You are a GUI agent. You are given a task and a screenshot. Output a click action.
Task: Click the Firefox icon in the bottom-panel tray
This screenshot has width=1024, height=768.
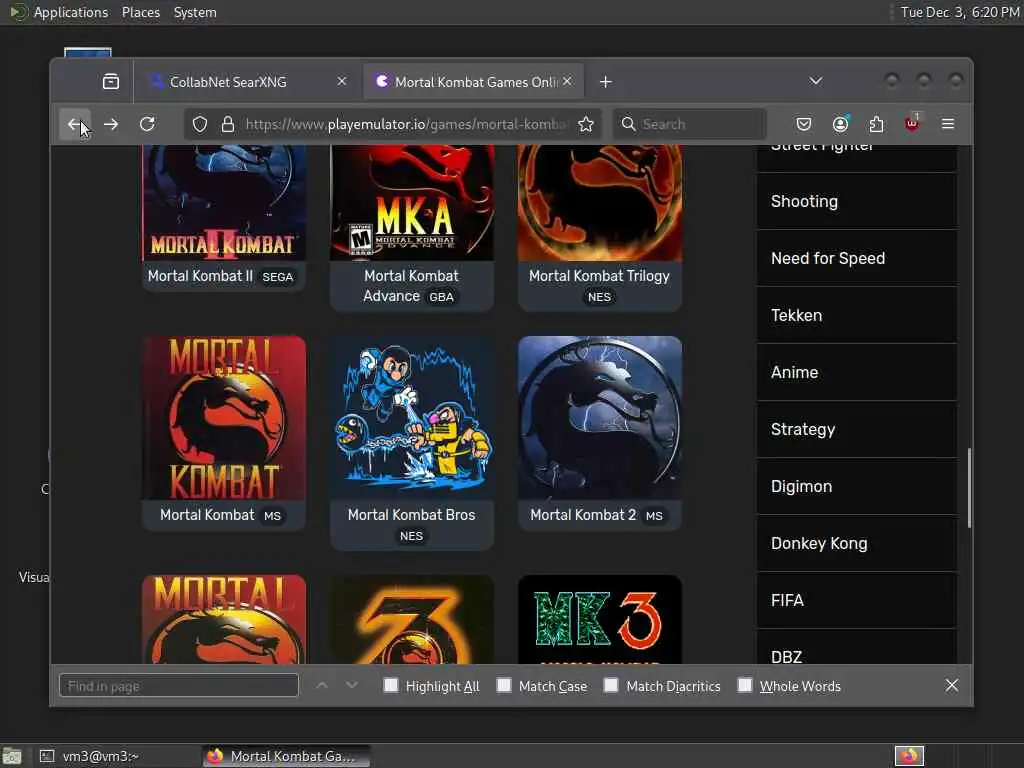[x=909, y=756]
